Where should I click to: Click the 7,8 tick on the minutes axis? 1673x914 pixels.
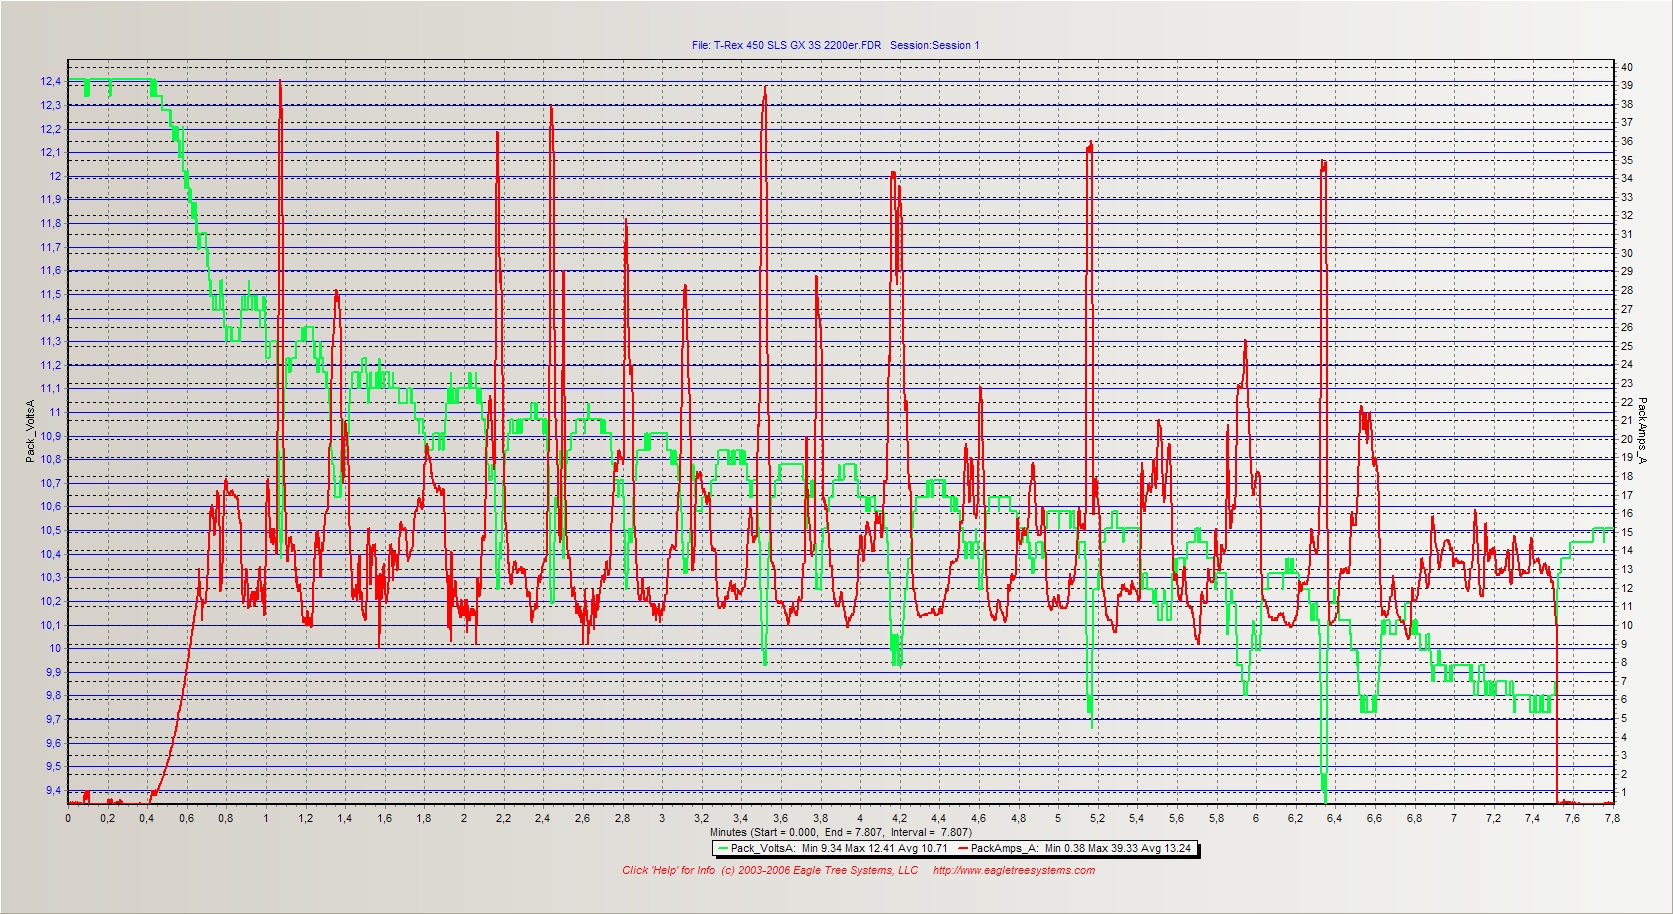click(x=1611, y=818)
